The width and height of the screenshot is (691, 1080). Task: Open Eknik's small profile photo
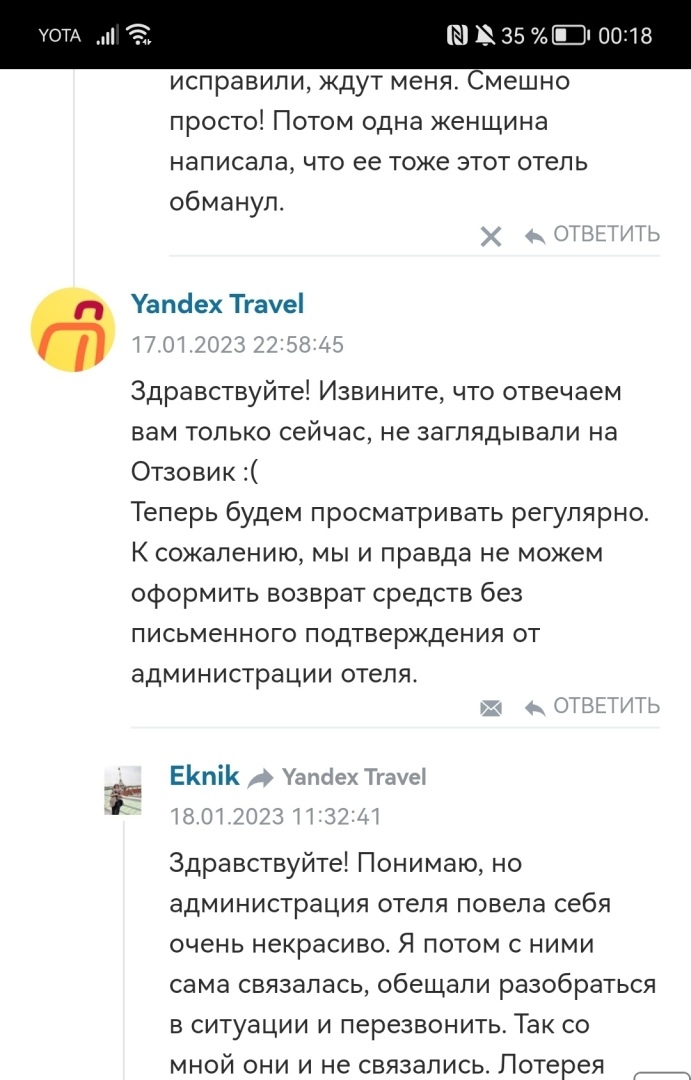point(123,792)
